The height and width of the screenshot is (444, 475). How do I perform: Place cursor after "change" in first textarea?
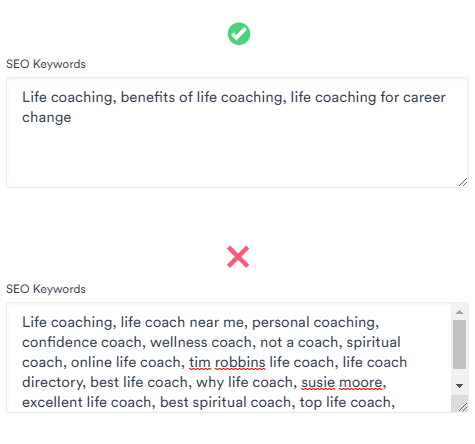coord(72,118)
